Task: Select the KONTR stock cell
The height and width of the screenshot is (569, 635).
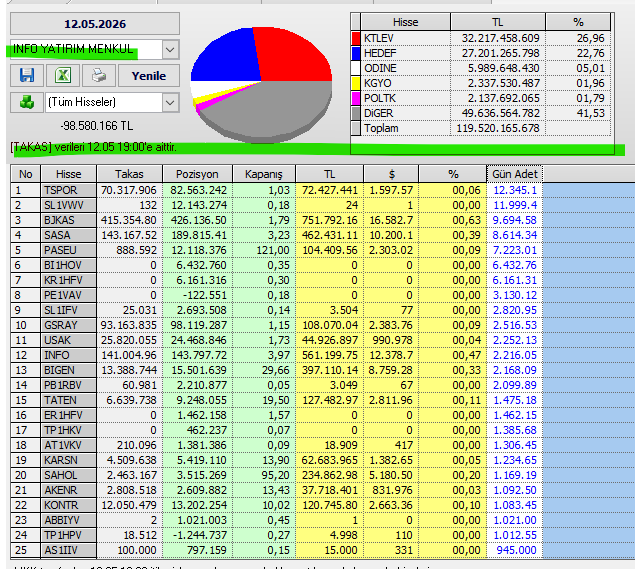Action: click(68, 505)
